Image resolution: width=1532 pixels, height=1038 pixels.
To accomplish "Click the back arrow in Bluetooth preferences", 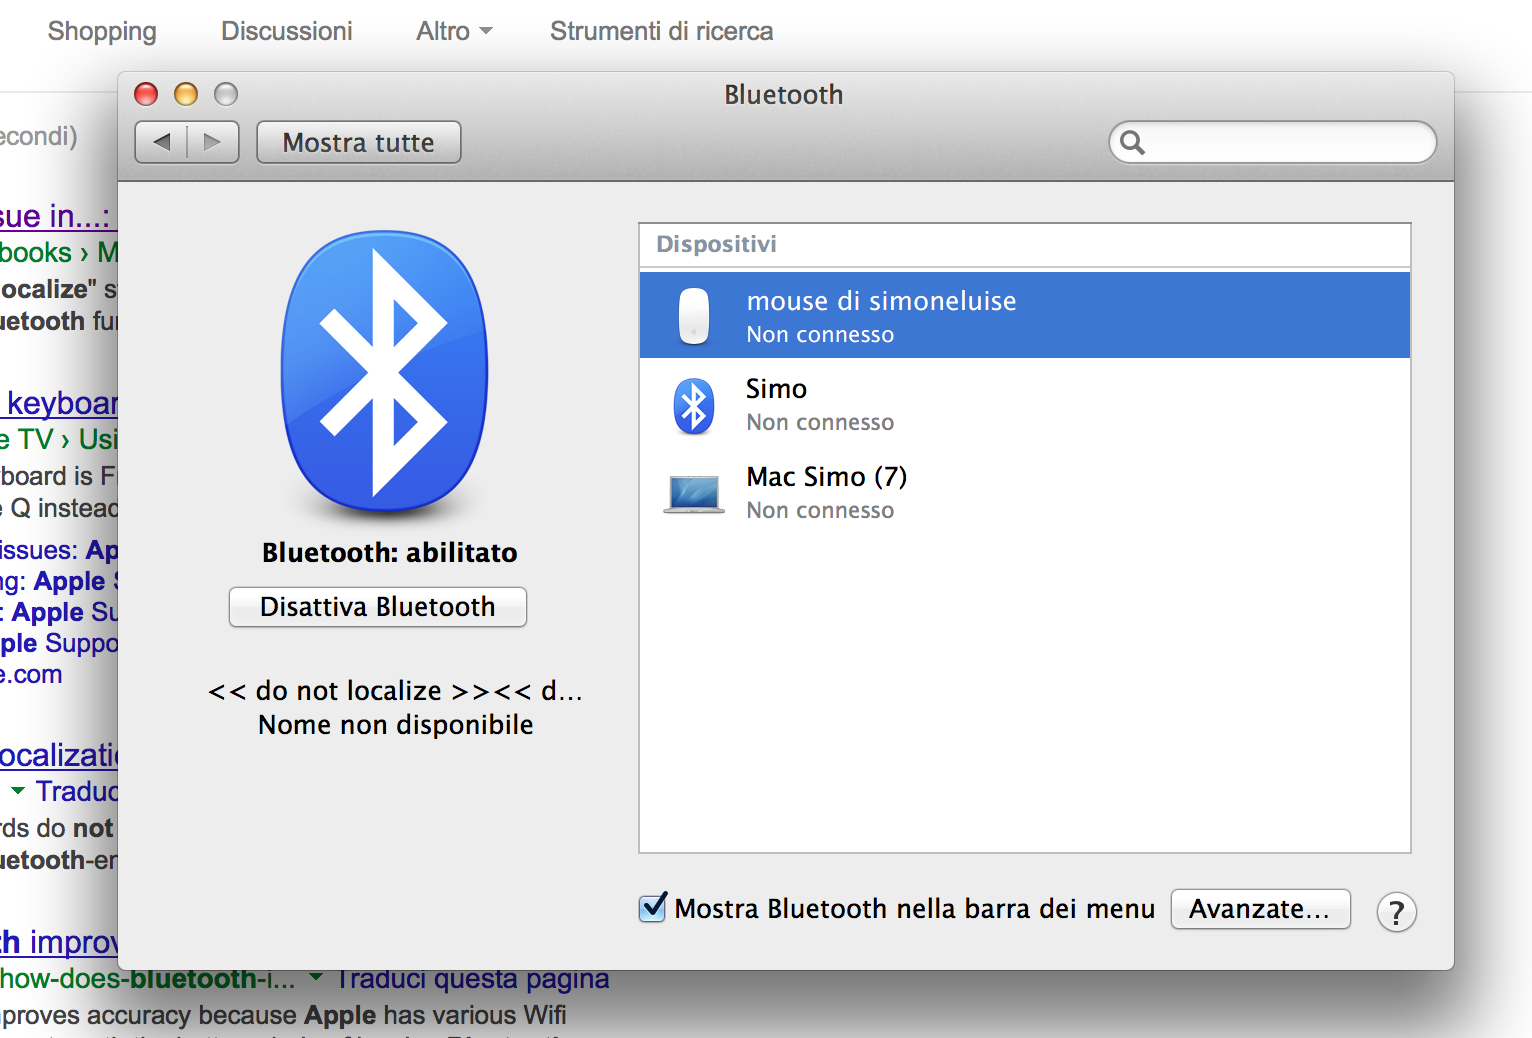I will pos(161,142).
